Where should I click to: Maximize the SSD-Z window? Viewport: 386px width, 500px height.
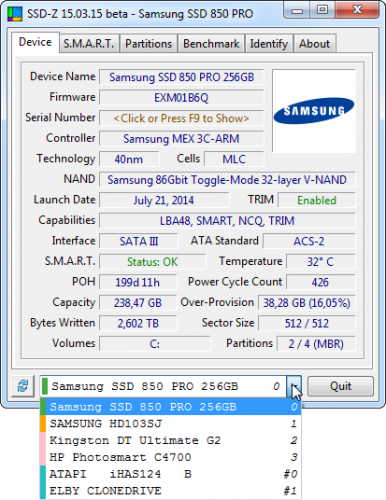pos(322,10)
